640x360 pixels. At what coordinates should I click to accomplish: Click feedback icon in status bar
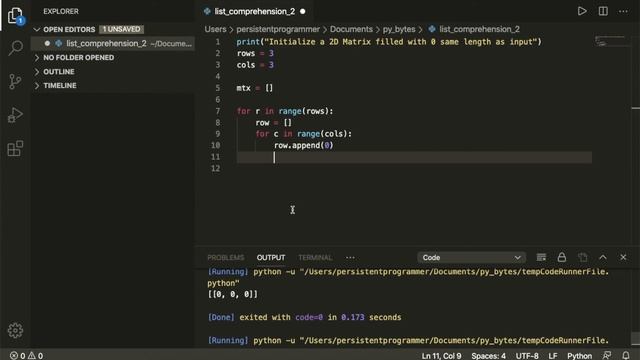click(607, 356)
